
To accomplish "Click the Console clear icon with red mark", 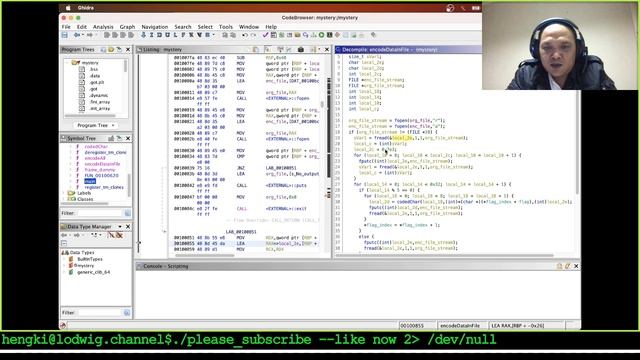I will [x=567, y=266].
